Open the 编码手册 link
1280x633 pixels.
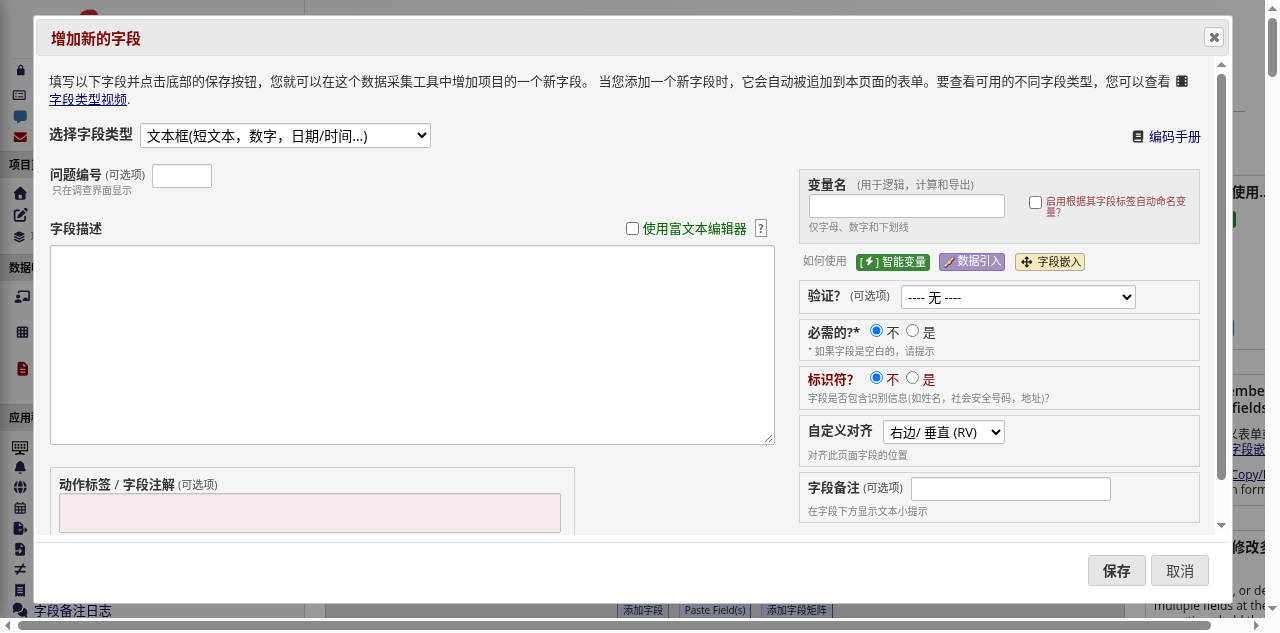point(1174,137)
